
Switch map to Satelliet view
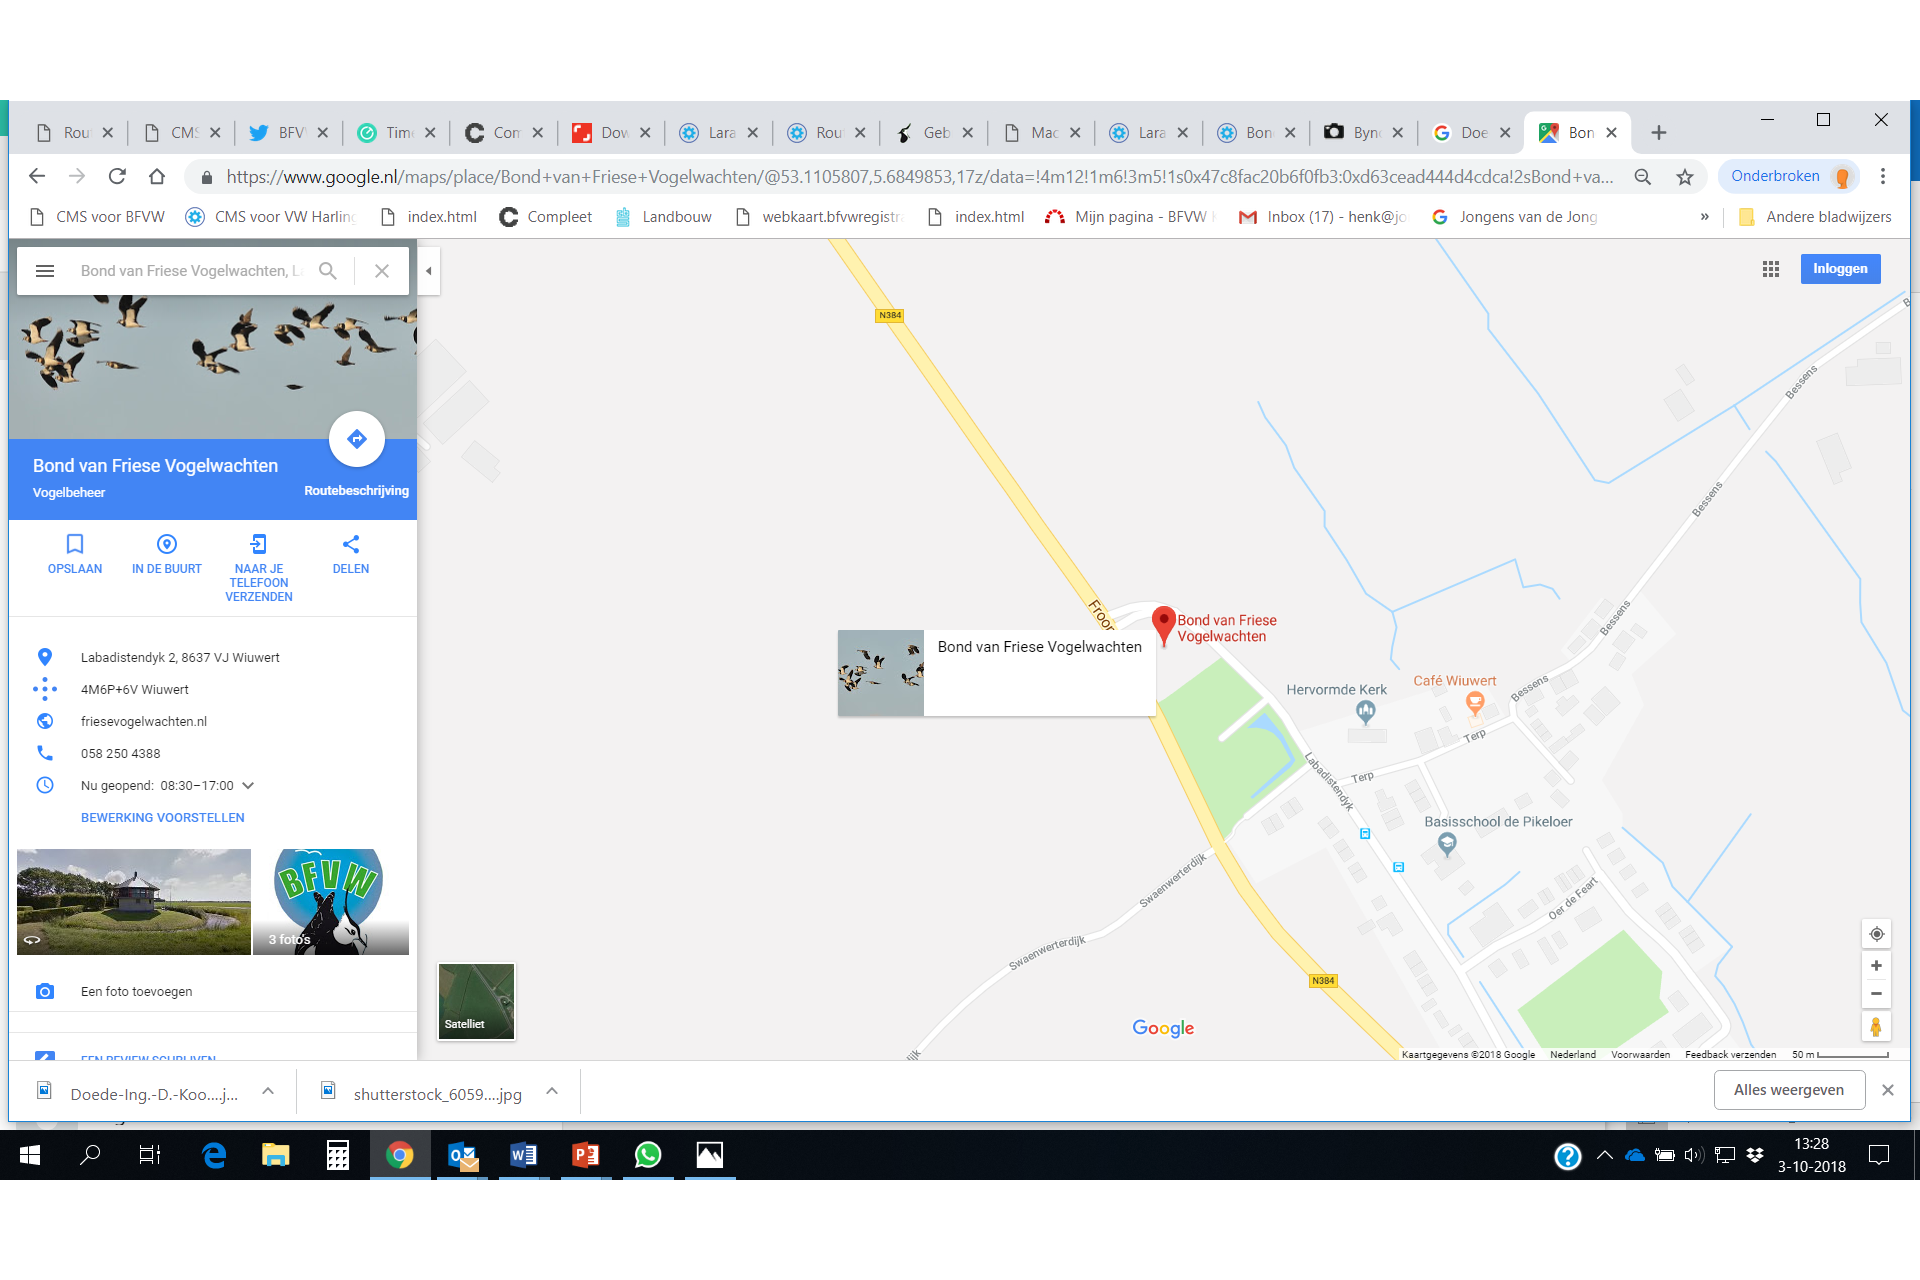477,1002
